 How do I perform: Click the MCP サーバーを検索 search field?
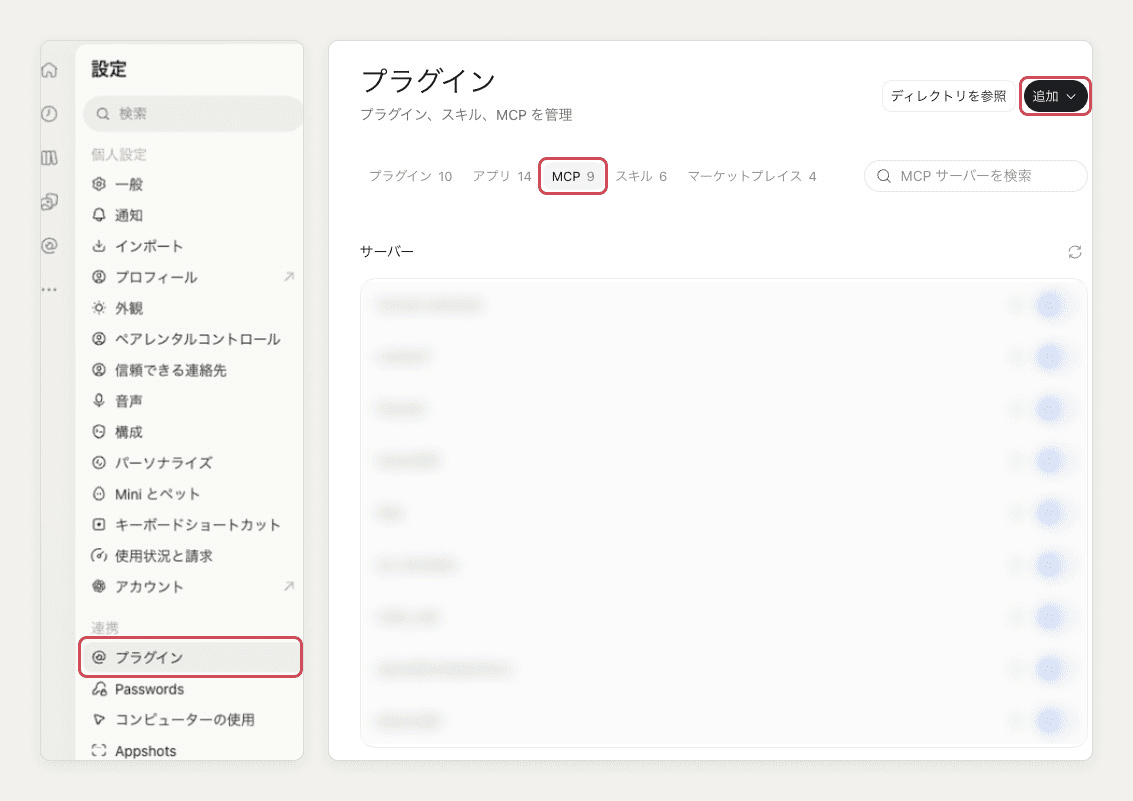click(975, 176)
